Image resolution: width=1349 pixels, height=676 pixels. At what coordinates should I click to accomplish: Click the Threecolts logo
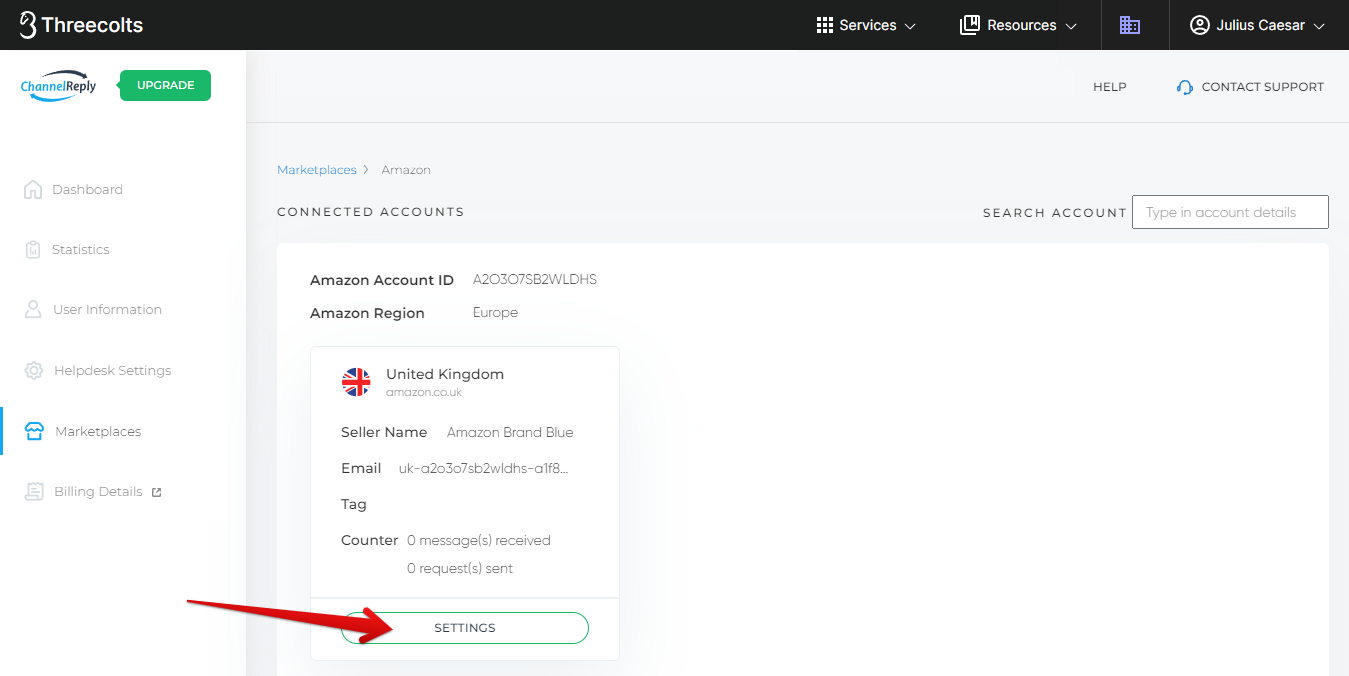(x=81, y=25)
